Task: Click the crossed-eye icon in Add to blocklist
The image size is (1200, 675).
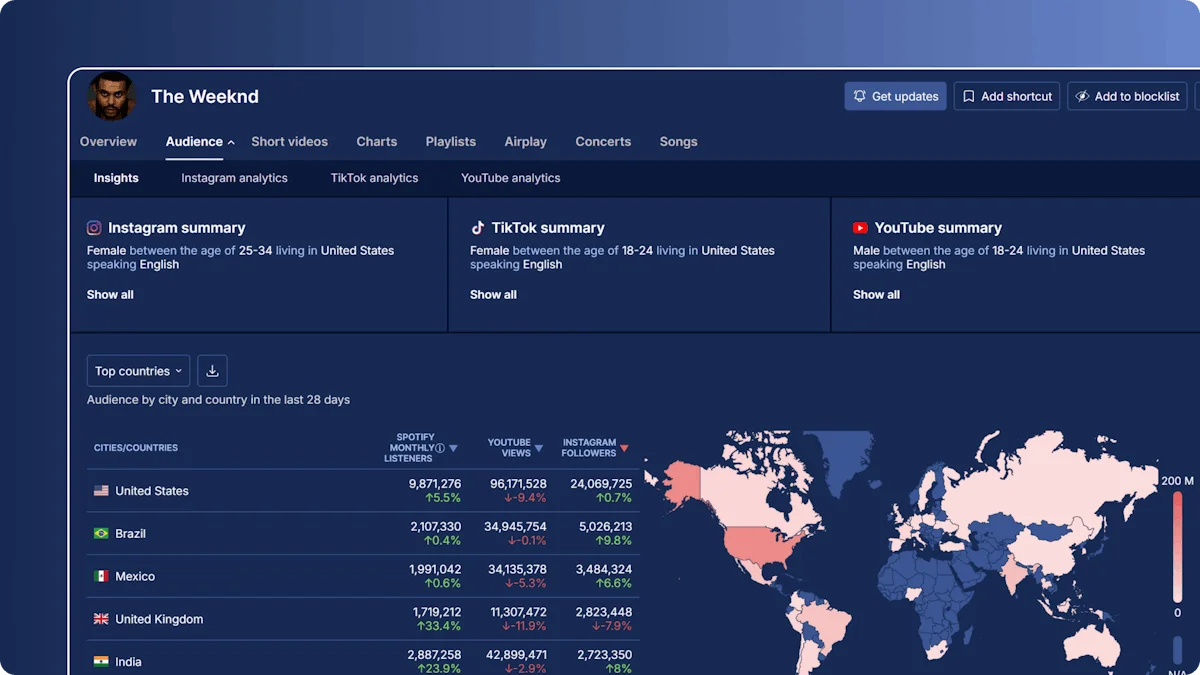Action: point(1081,96)
